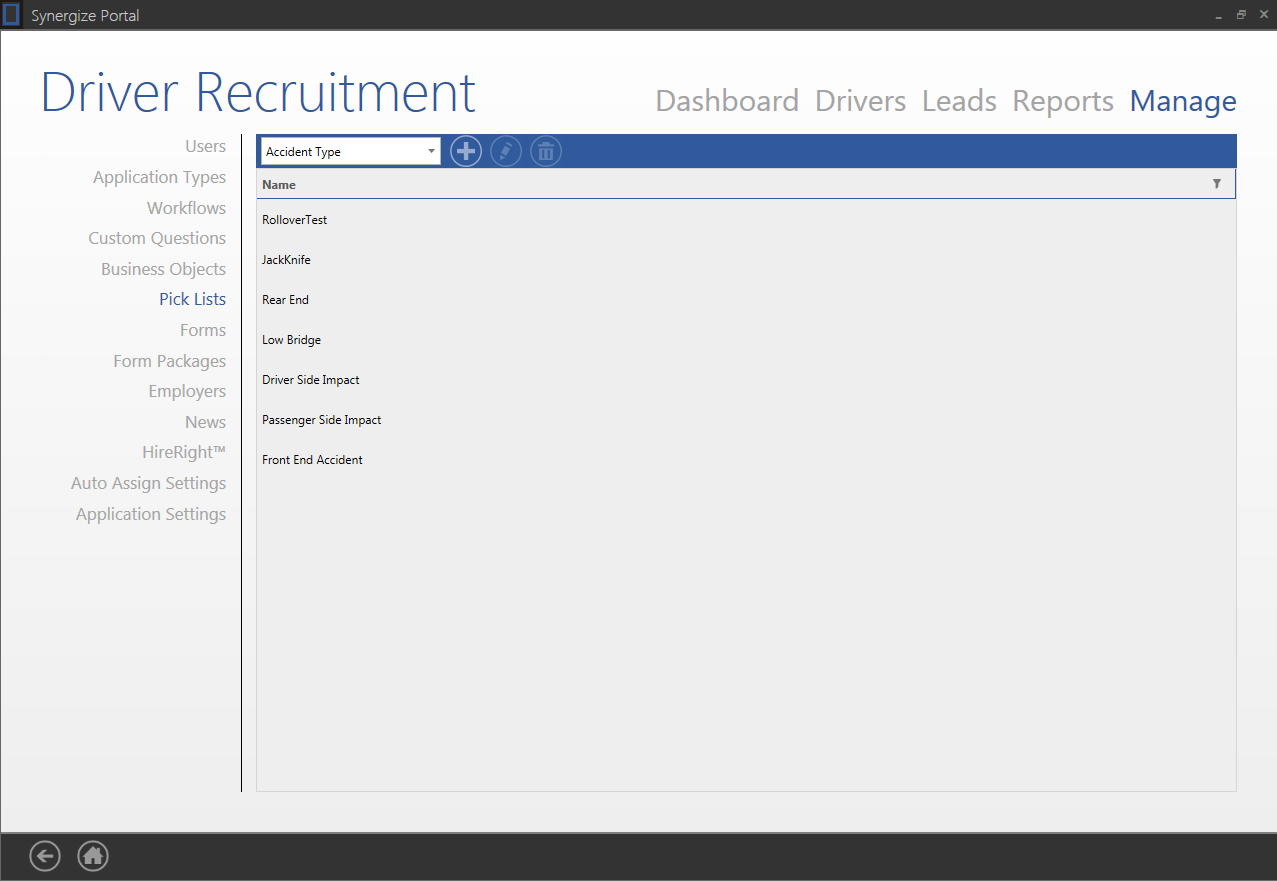Screen dimensions: 1277x881
Task: Open HireRight™ settings in sidebar
Action: (x=184, y=452)
